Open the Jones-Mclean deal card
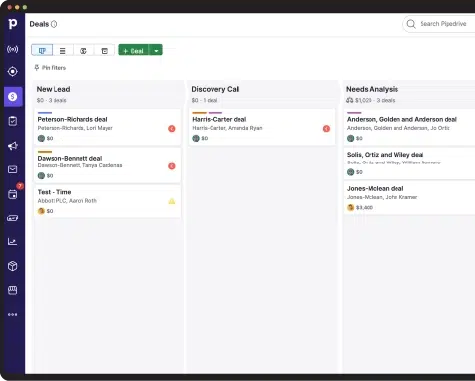The image size is (475, 381). click(409, 198)
